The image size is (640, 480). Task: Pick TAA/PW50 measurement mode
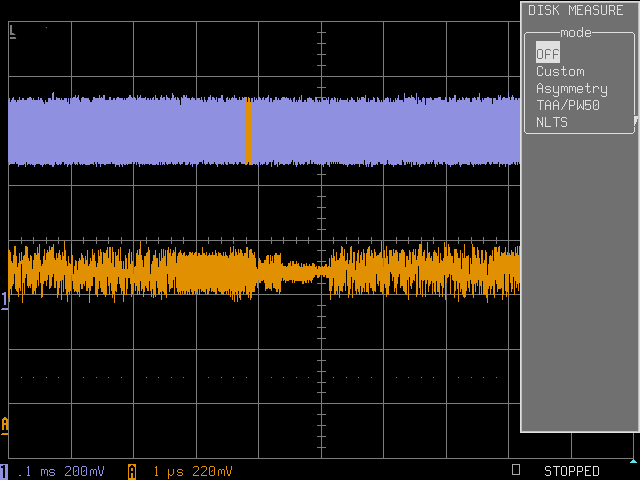567,105
